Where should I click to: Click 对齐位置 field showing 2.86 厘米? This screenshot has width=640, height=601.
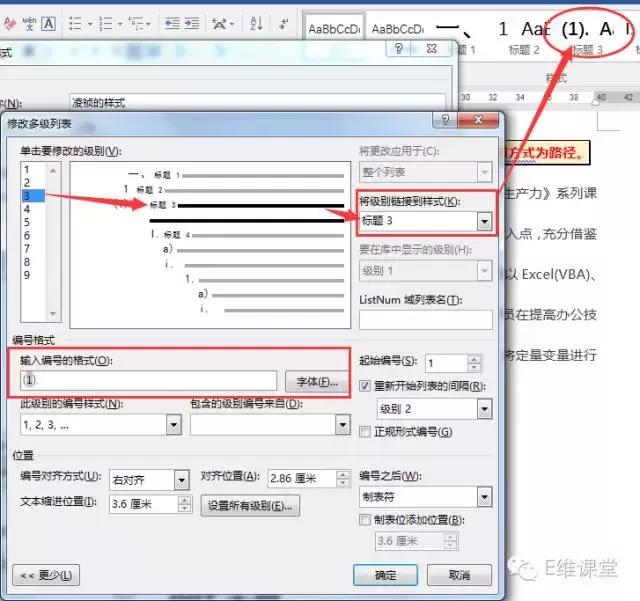(302, 478)
